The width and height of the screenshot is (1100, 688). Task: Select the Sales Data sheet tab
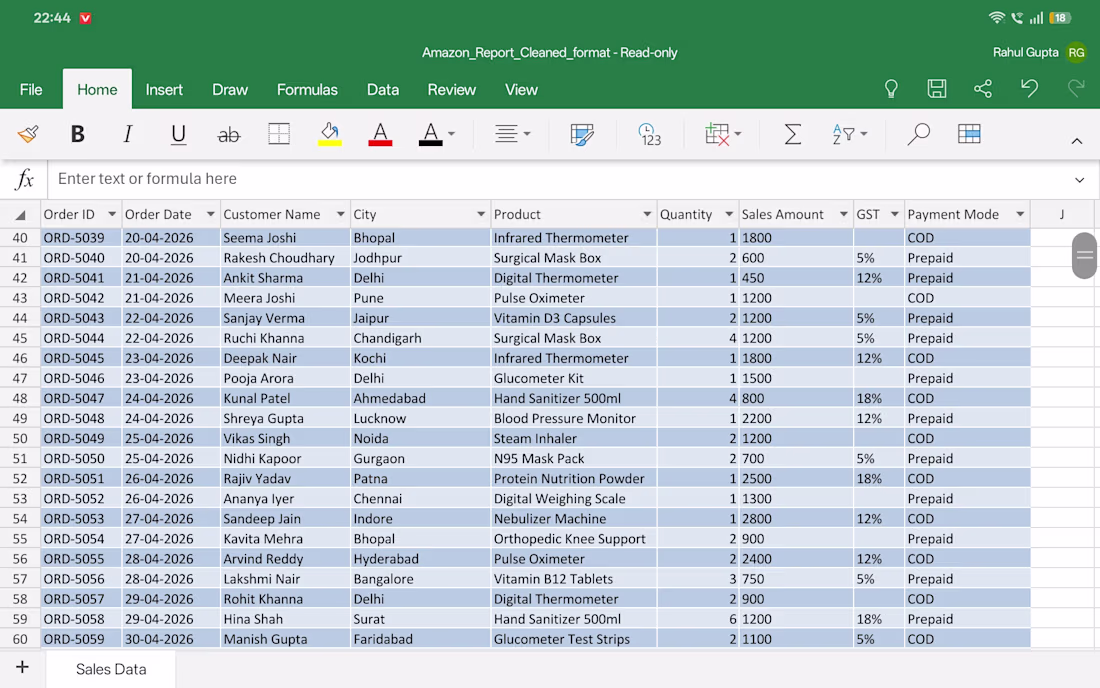[111, 669]
